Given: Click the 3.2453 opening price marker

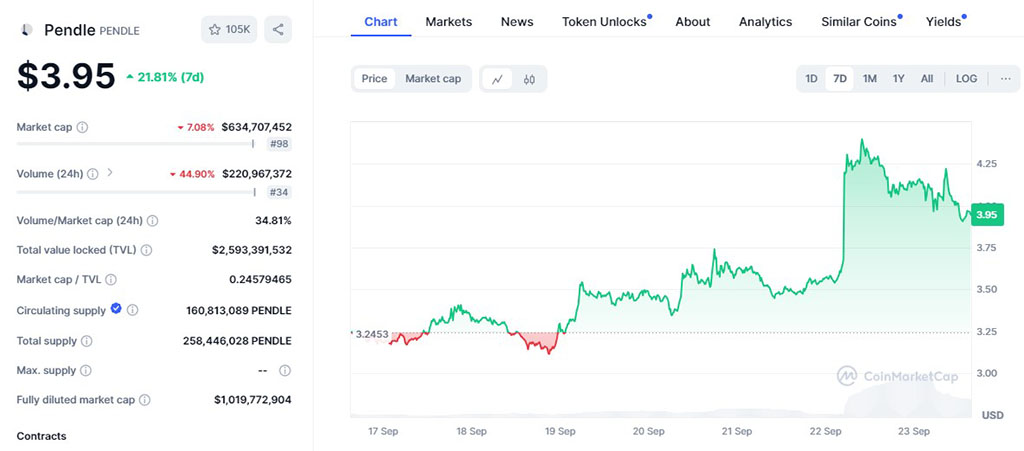Looking at the screenshot, I should coord(372,334).
